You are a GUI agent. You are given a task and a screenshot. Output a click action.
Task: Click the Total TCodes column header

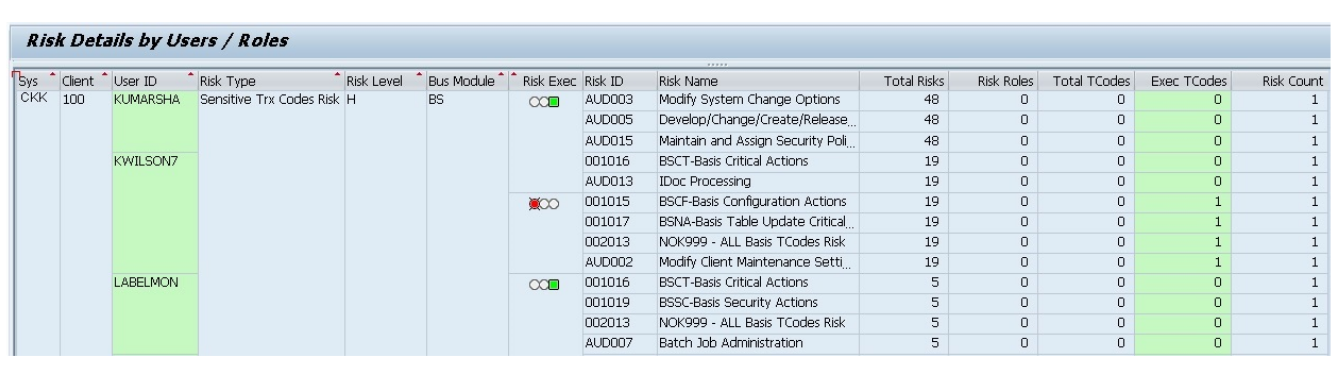1086,80
